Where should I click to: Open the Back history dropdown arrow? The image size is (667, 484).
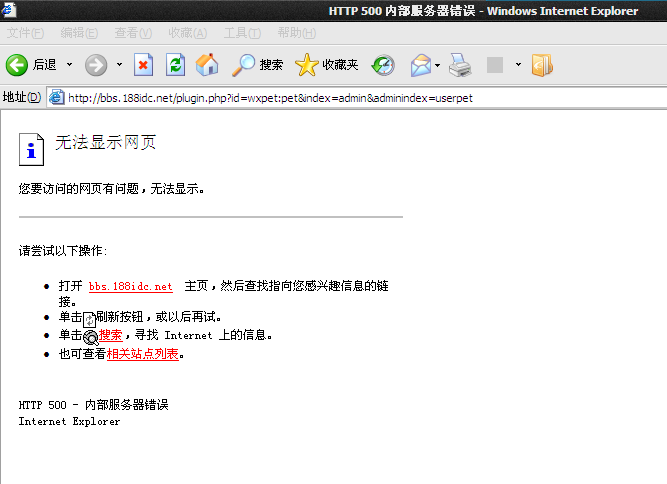[69, 65]
